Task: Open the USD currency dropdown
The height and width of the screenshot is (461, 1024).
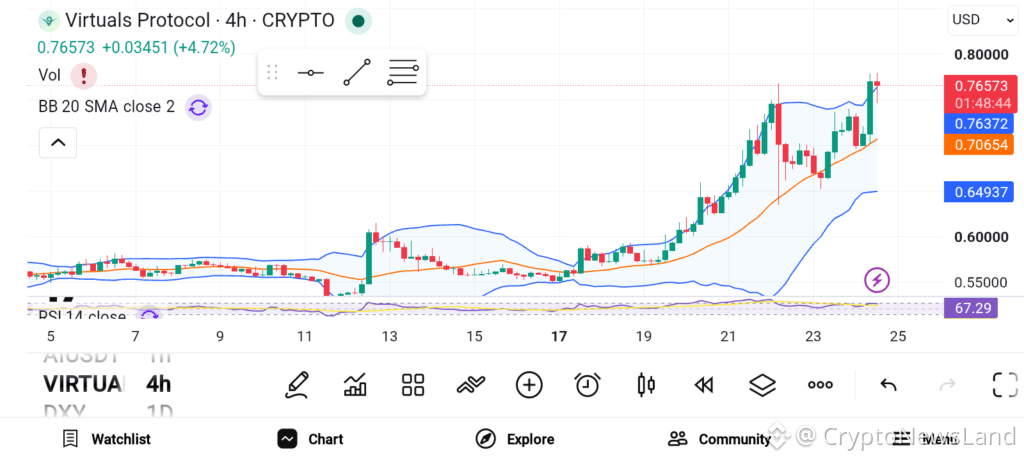Action: coord(982,20)
